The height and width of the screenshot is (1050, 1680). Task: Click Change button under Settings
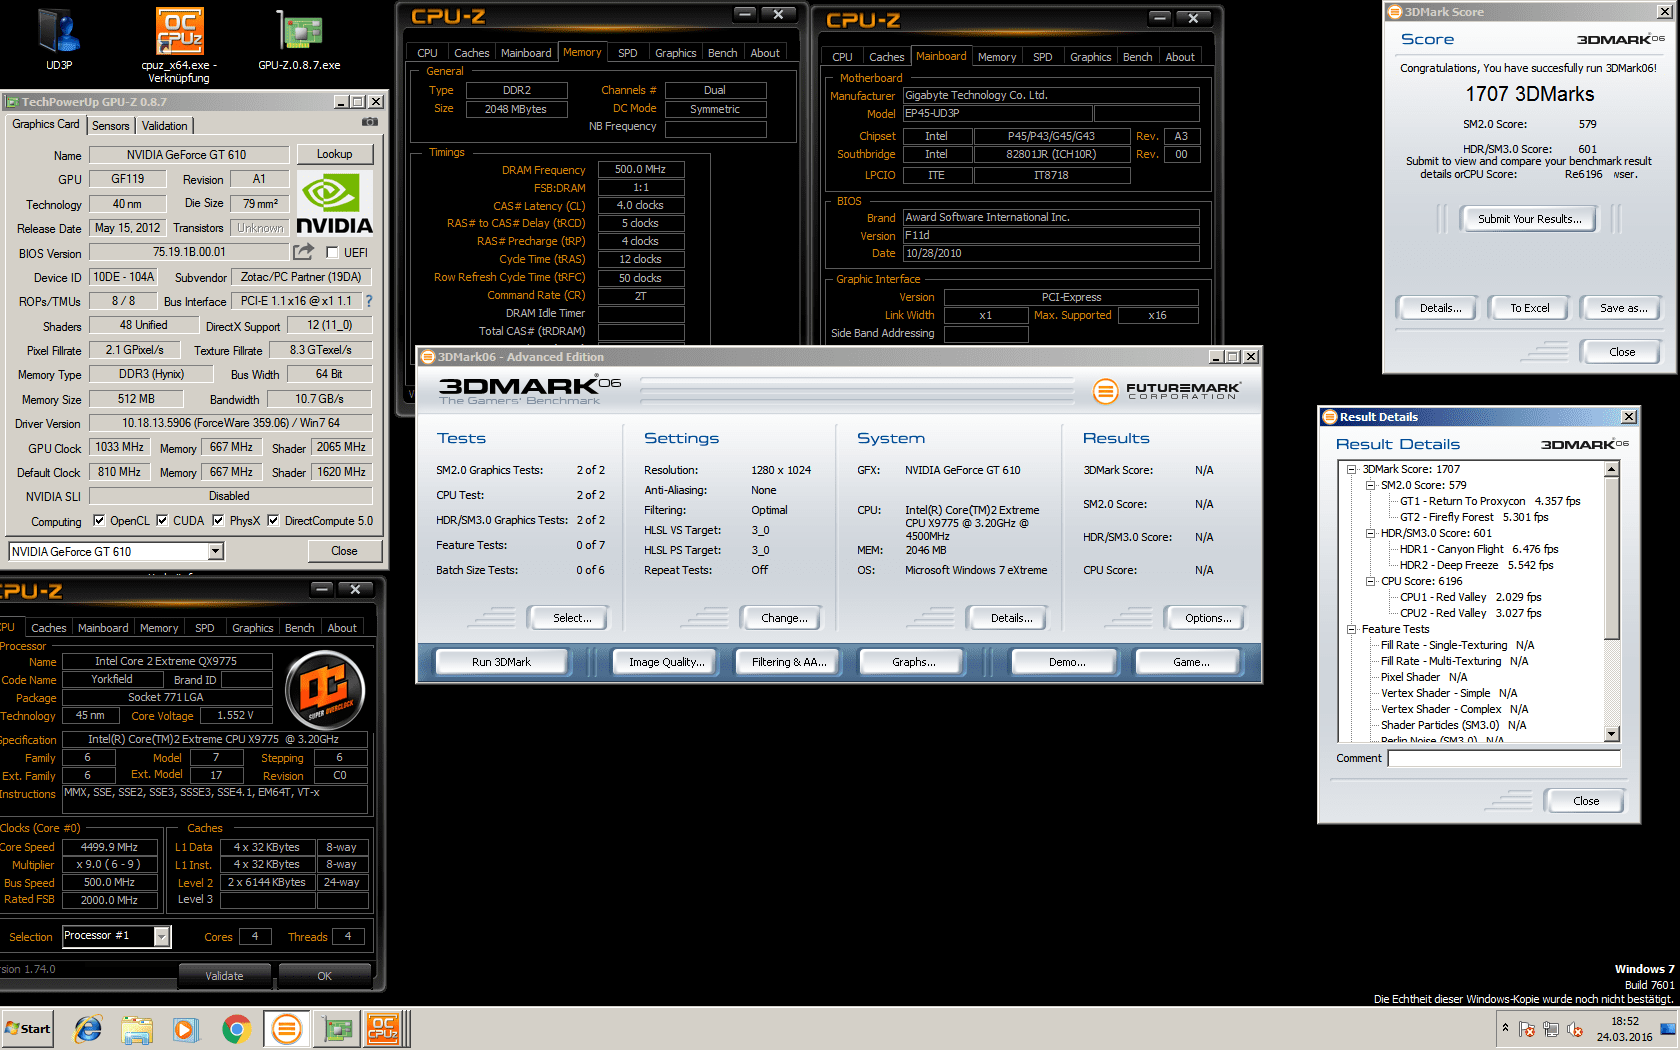coord(784,618)
